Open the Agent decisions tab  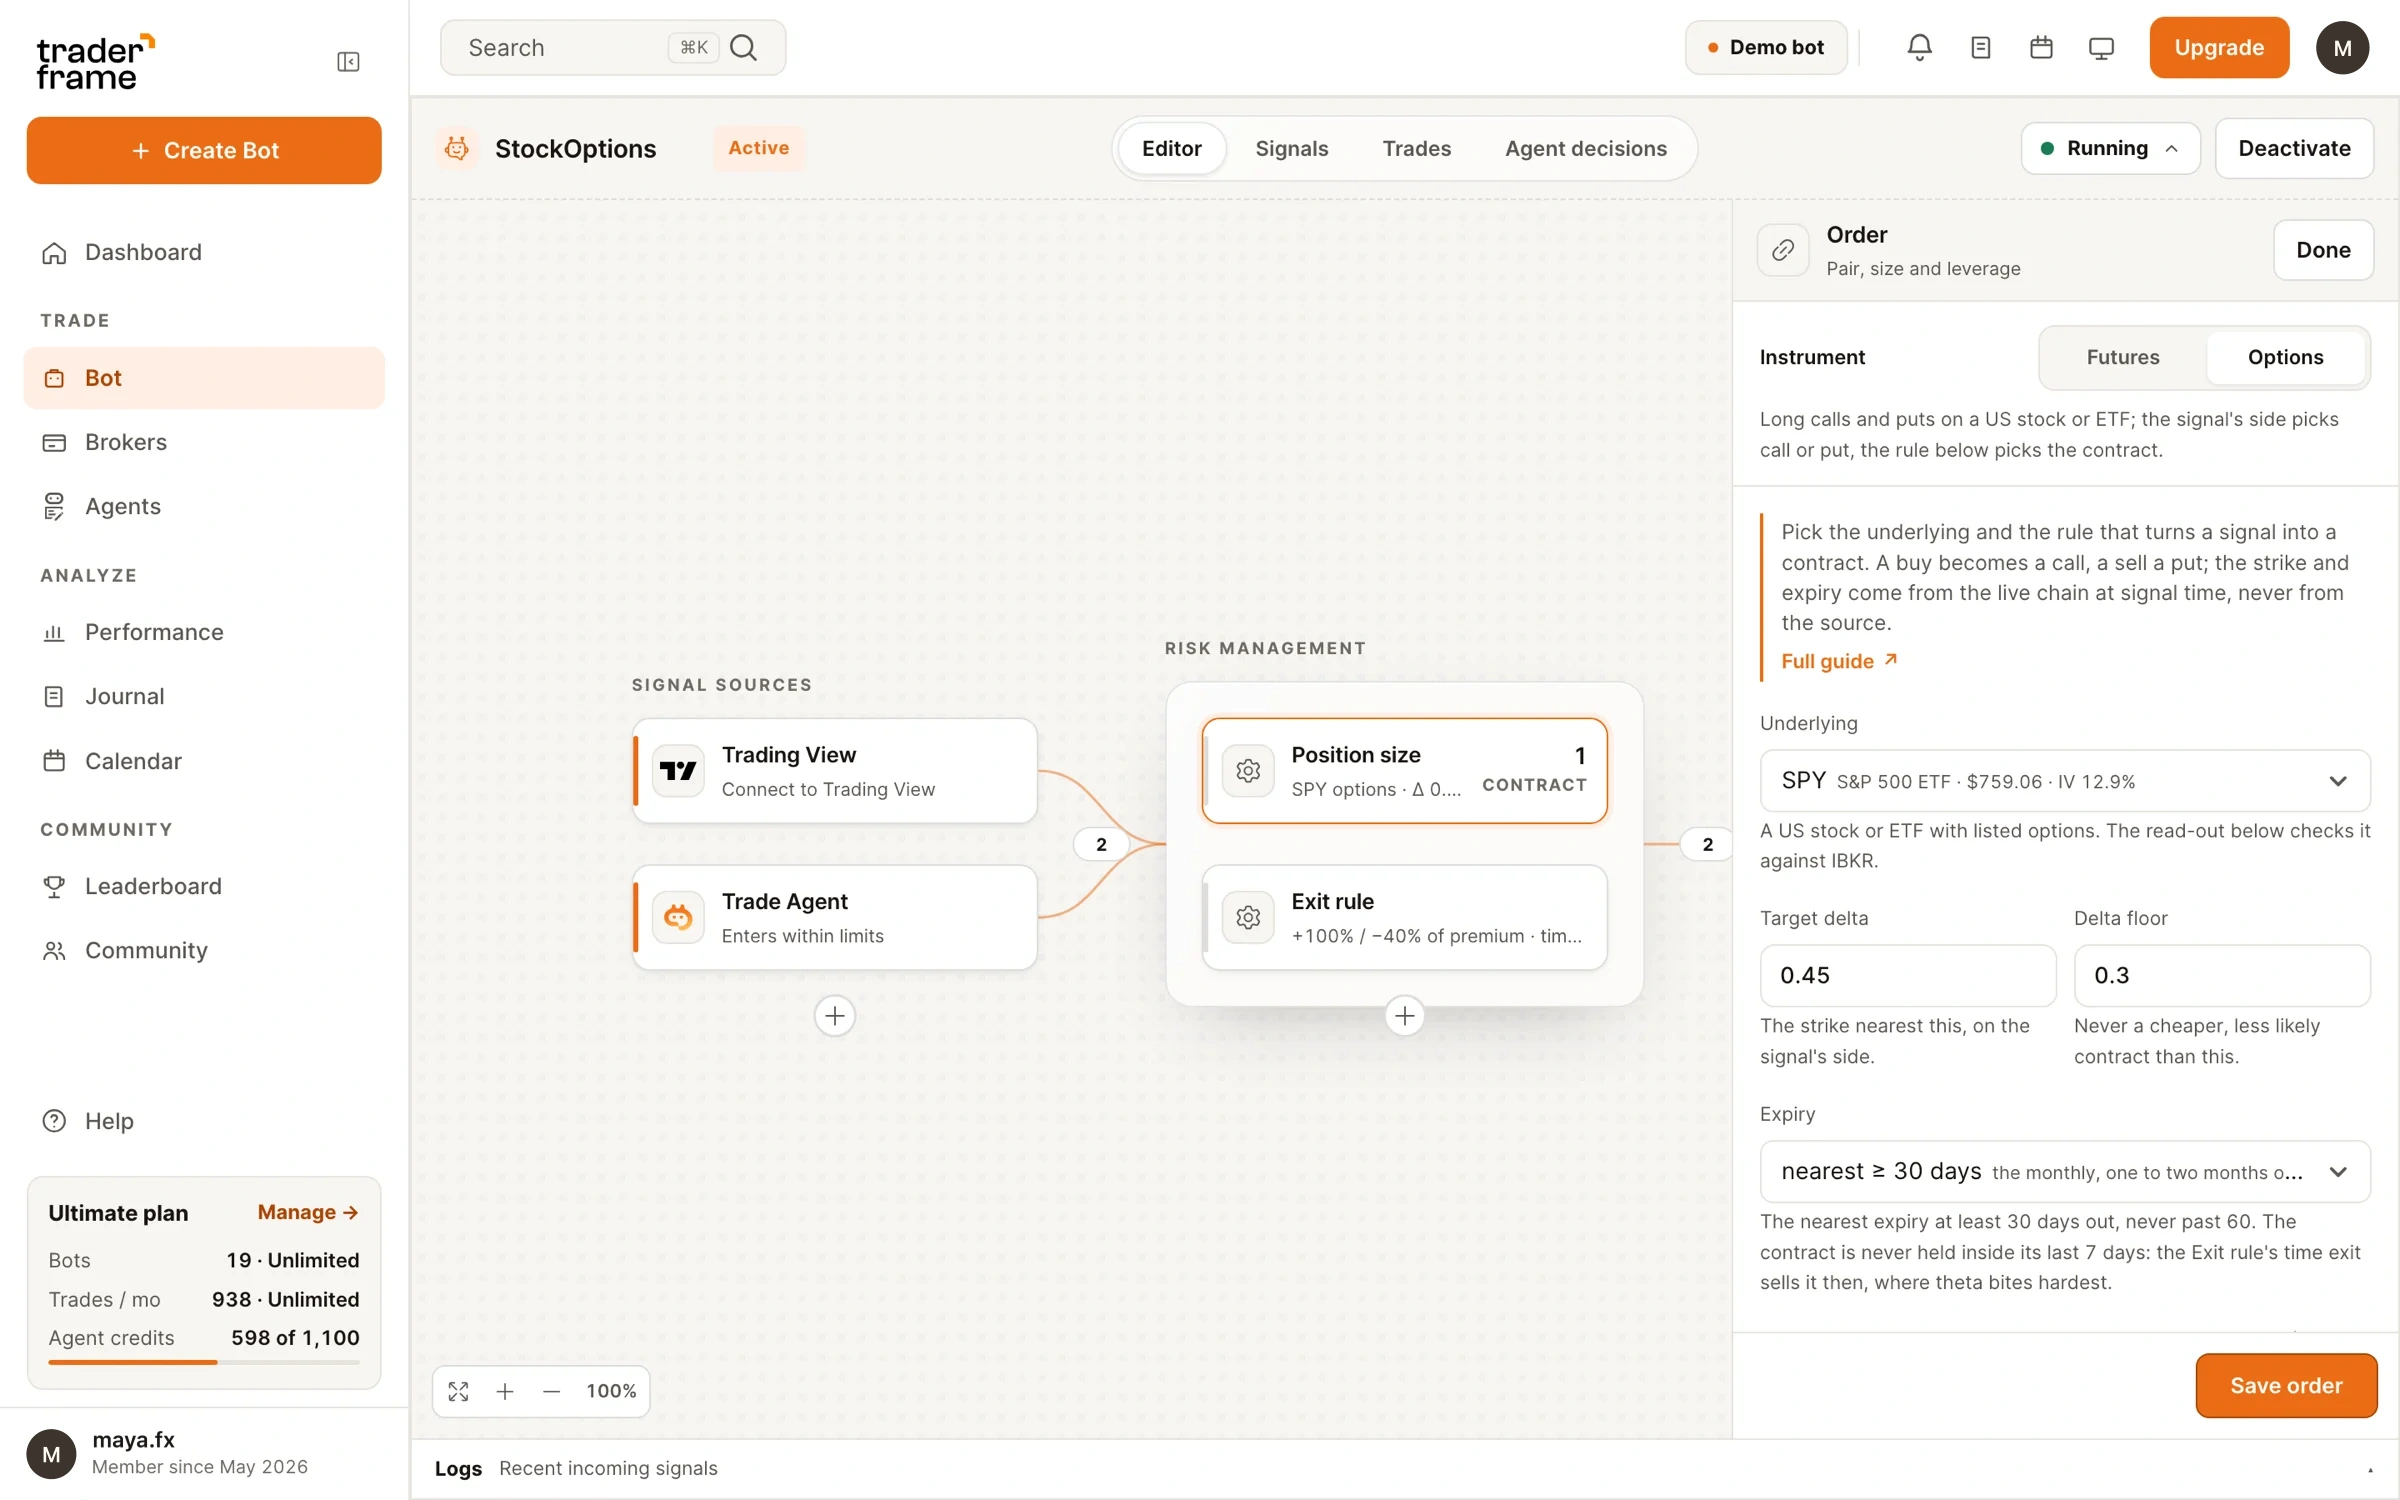coord(1585,148)
